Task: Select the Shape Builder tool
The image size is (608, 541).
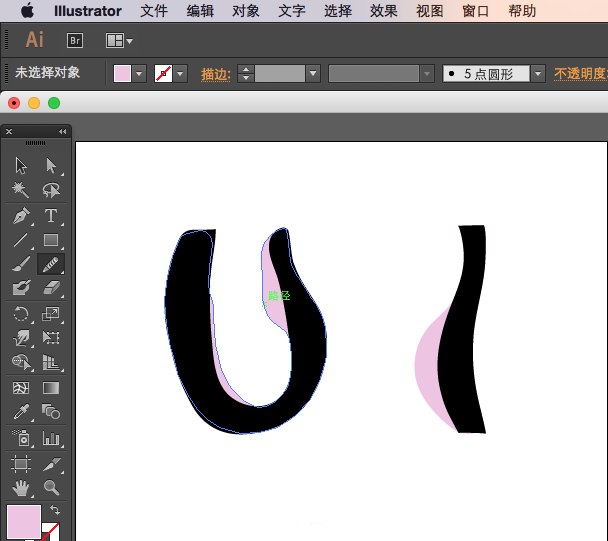Action: [x=21, y=362]
